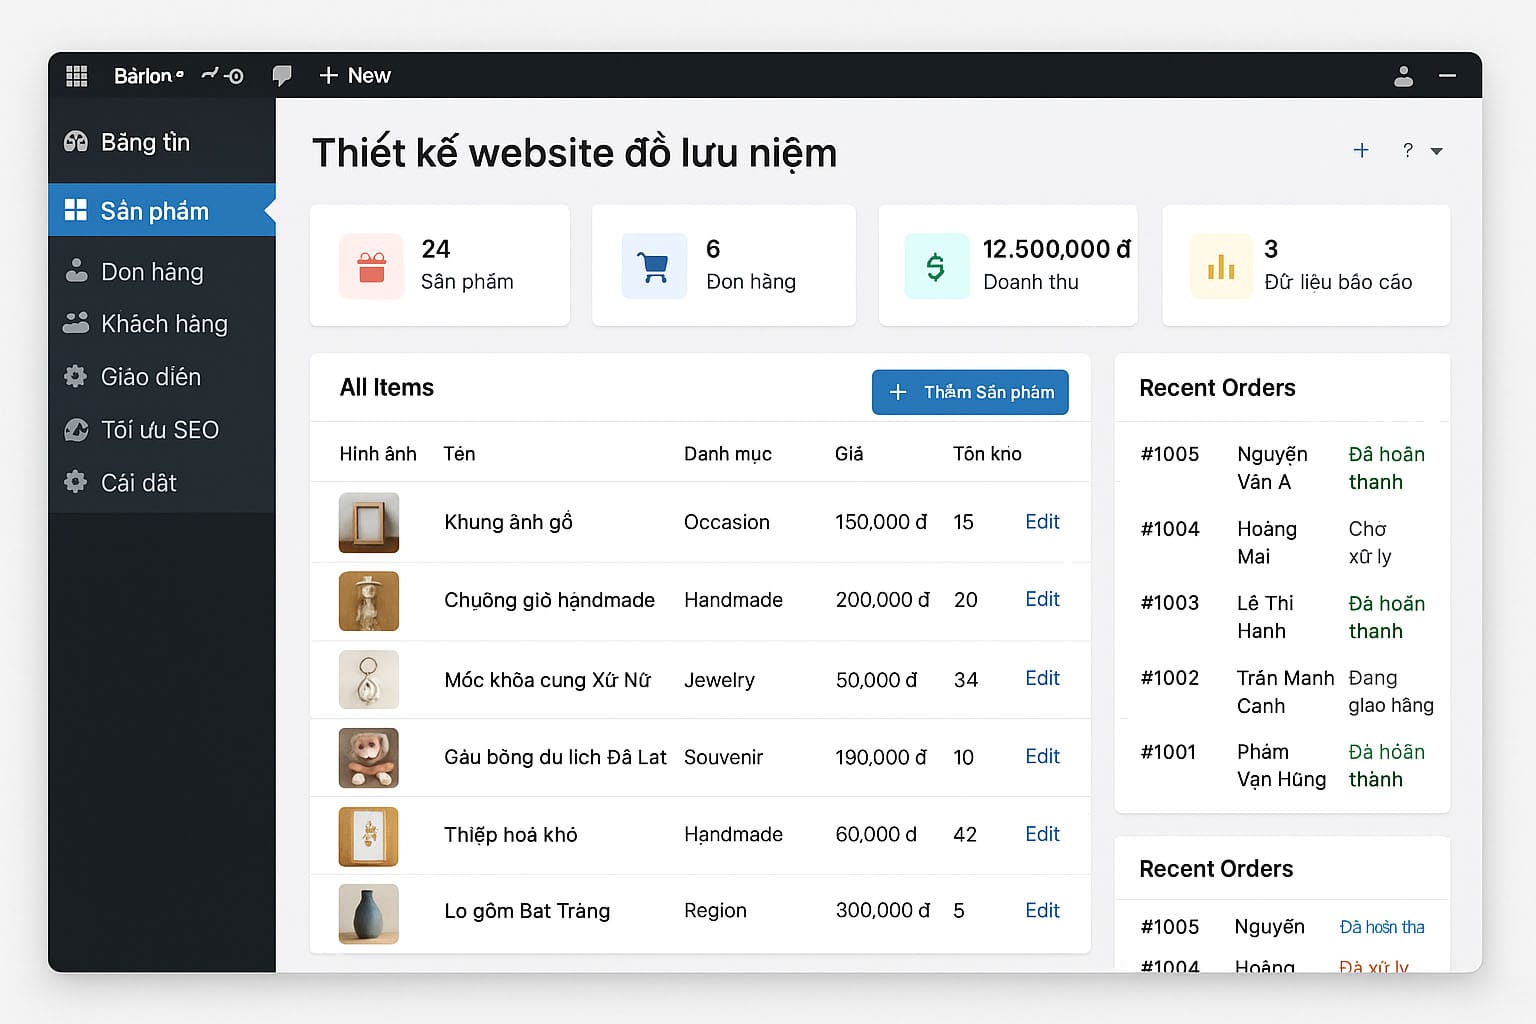Open the comments bubble icon

coord(282,76)
